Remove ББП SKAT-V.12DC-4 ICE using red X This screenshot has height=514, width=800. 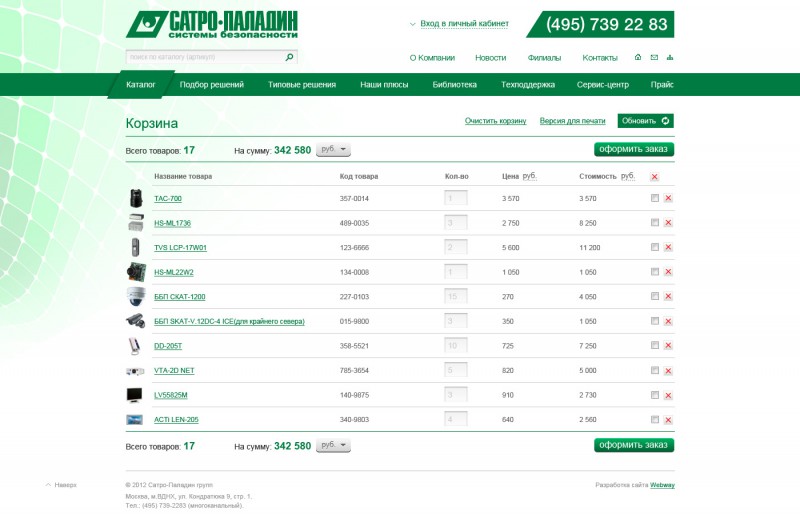pyautogui.click(x=668, y=321)
